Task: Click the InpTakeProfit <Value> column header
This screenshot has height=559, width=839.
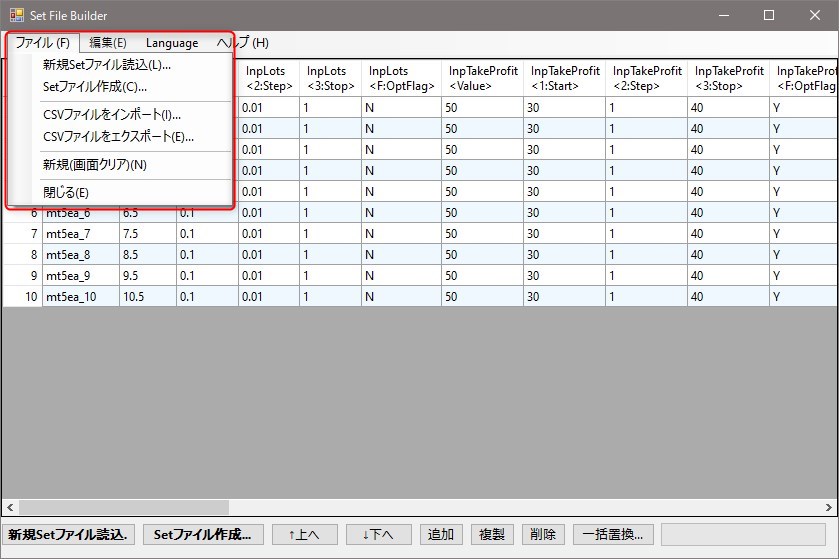Action: pyautogui.click(x=483, y=78)
